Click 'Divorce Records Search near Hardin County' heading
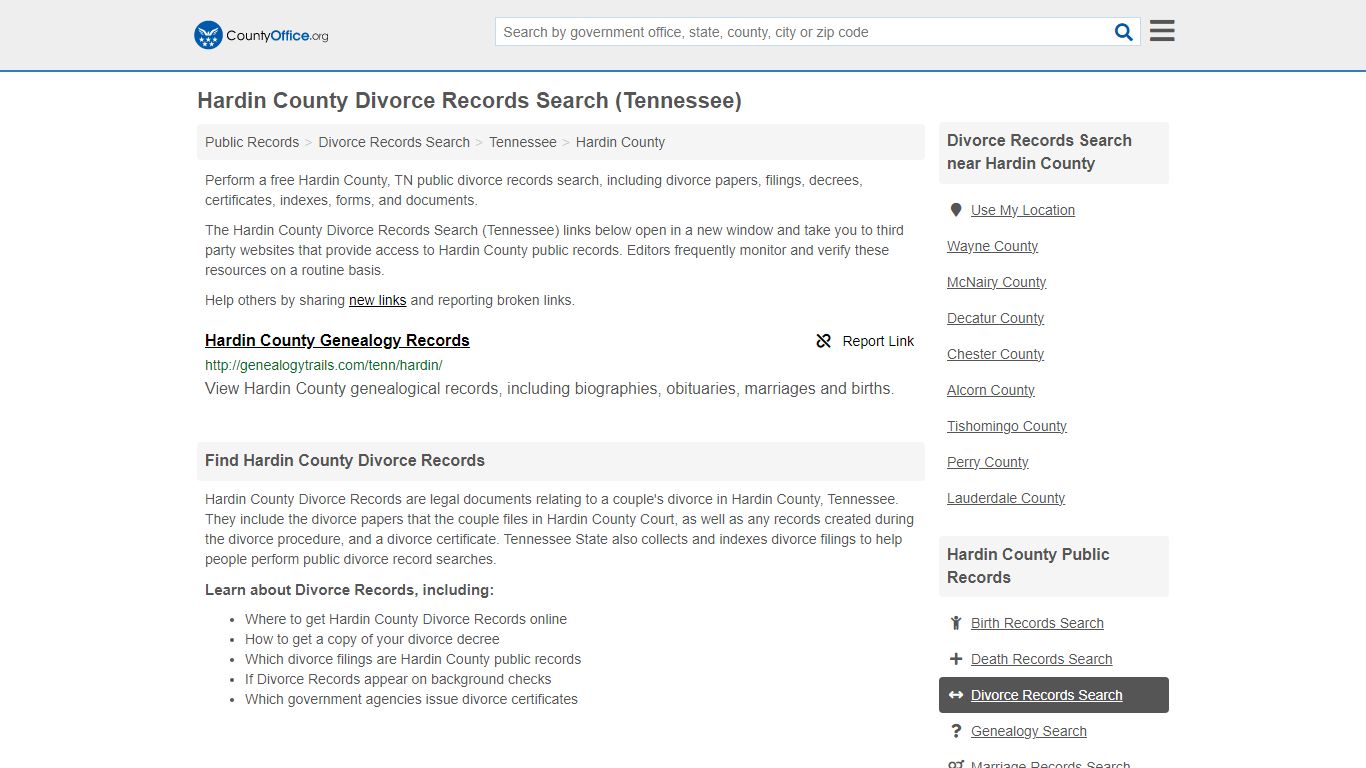This screenshot has height=768, width=1366. coord(1039,152)
